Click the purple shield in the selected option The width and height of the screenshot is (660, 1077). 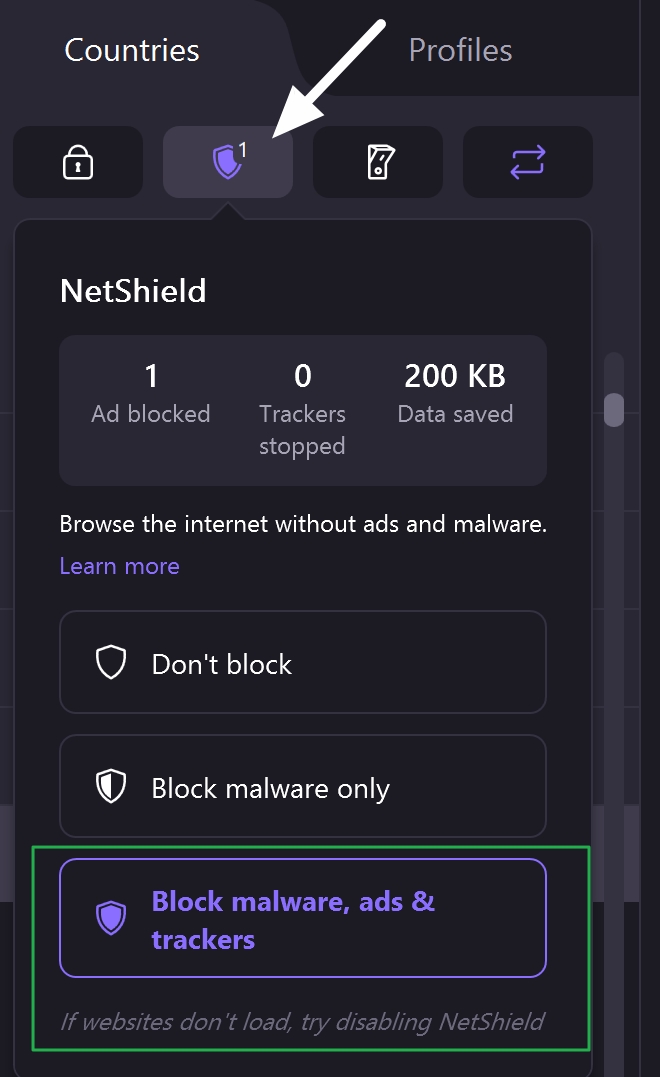point(110,918)
